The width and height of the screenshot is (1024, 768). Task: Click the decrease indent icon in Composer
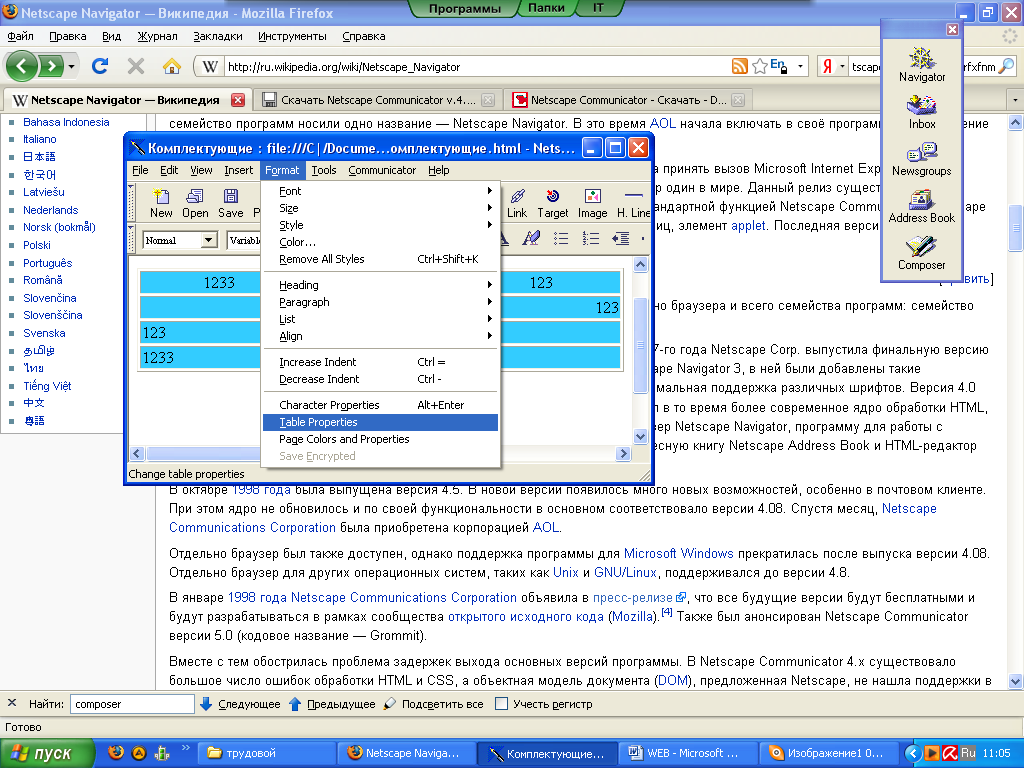click(620, 239)
